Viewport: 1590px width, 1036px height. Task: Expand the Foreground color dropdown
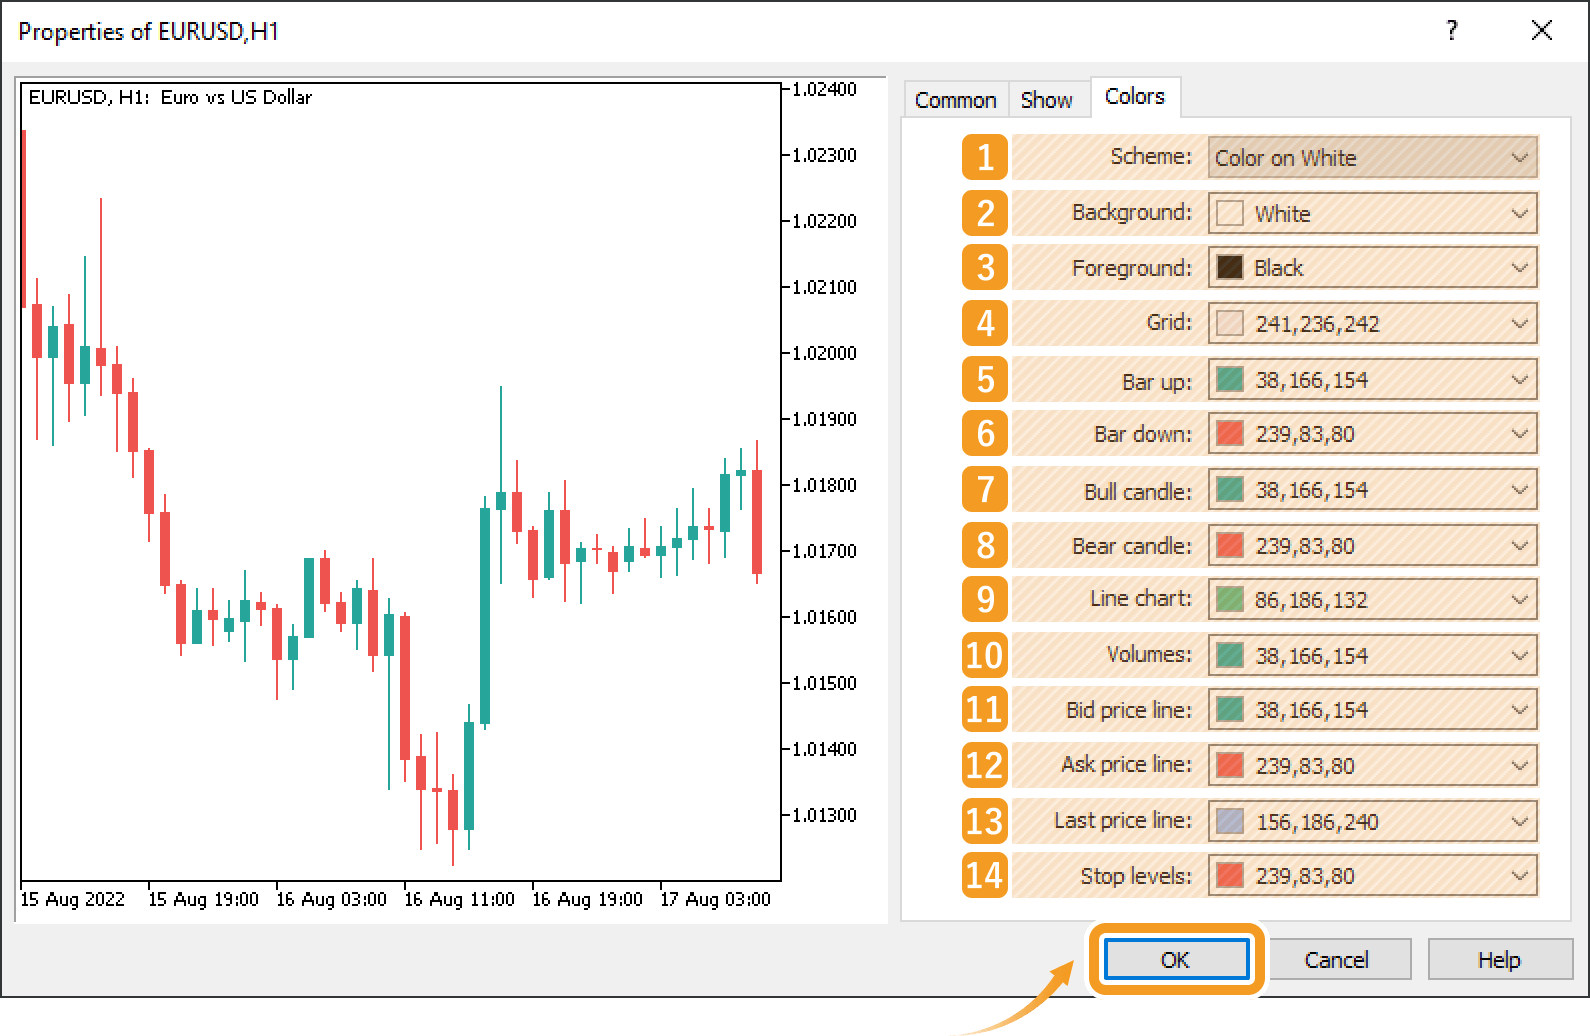click(x=1519, y=268)
